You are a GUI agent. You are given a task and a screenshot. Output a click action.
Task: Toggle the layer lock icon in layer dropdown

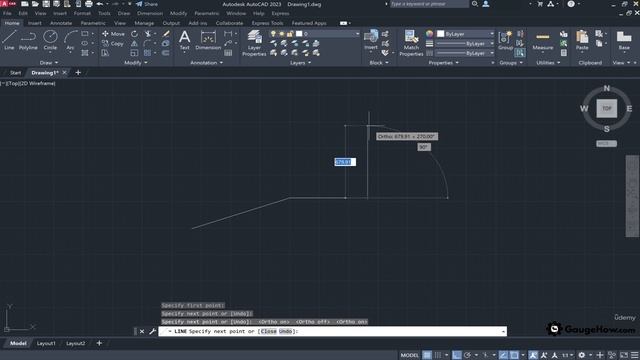pos(290,34)
